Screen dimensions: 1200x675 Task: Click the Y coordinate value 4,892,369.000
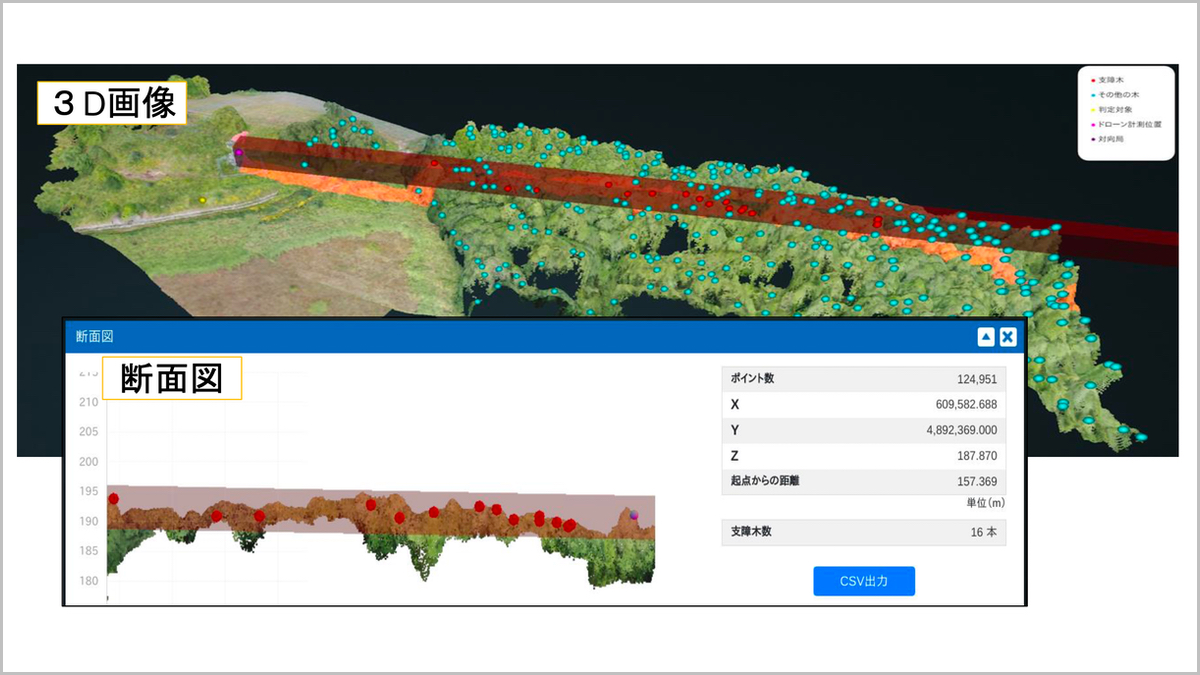(961, 430)
